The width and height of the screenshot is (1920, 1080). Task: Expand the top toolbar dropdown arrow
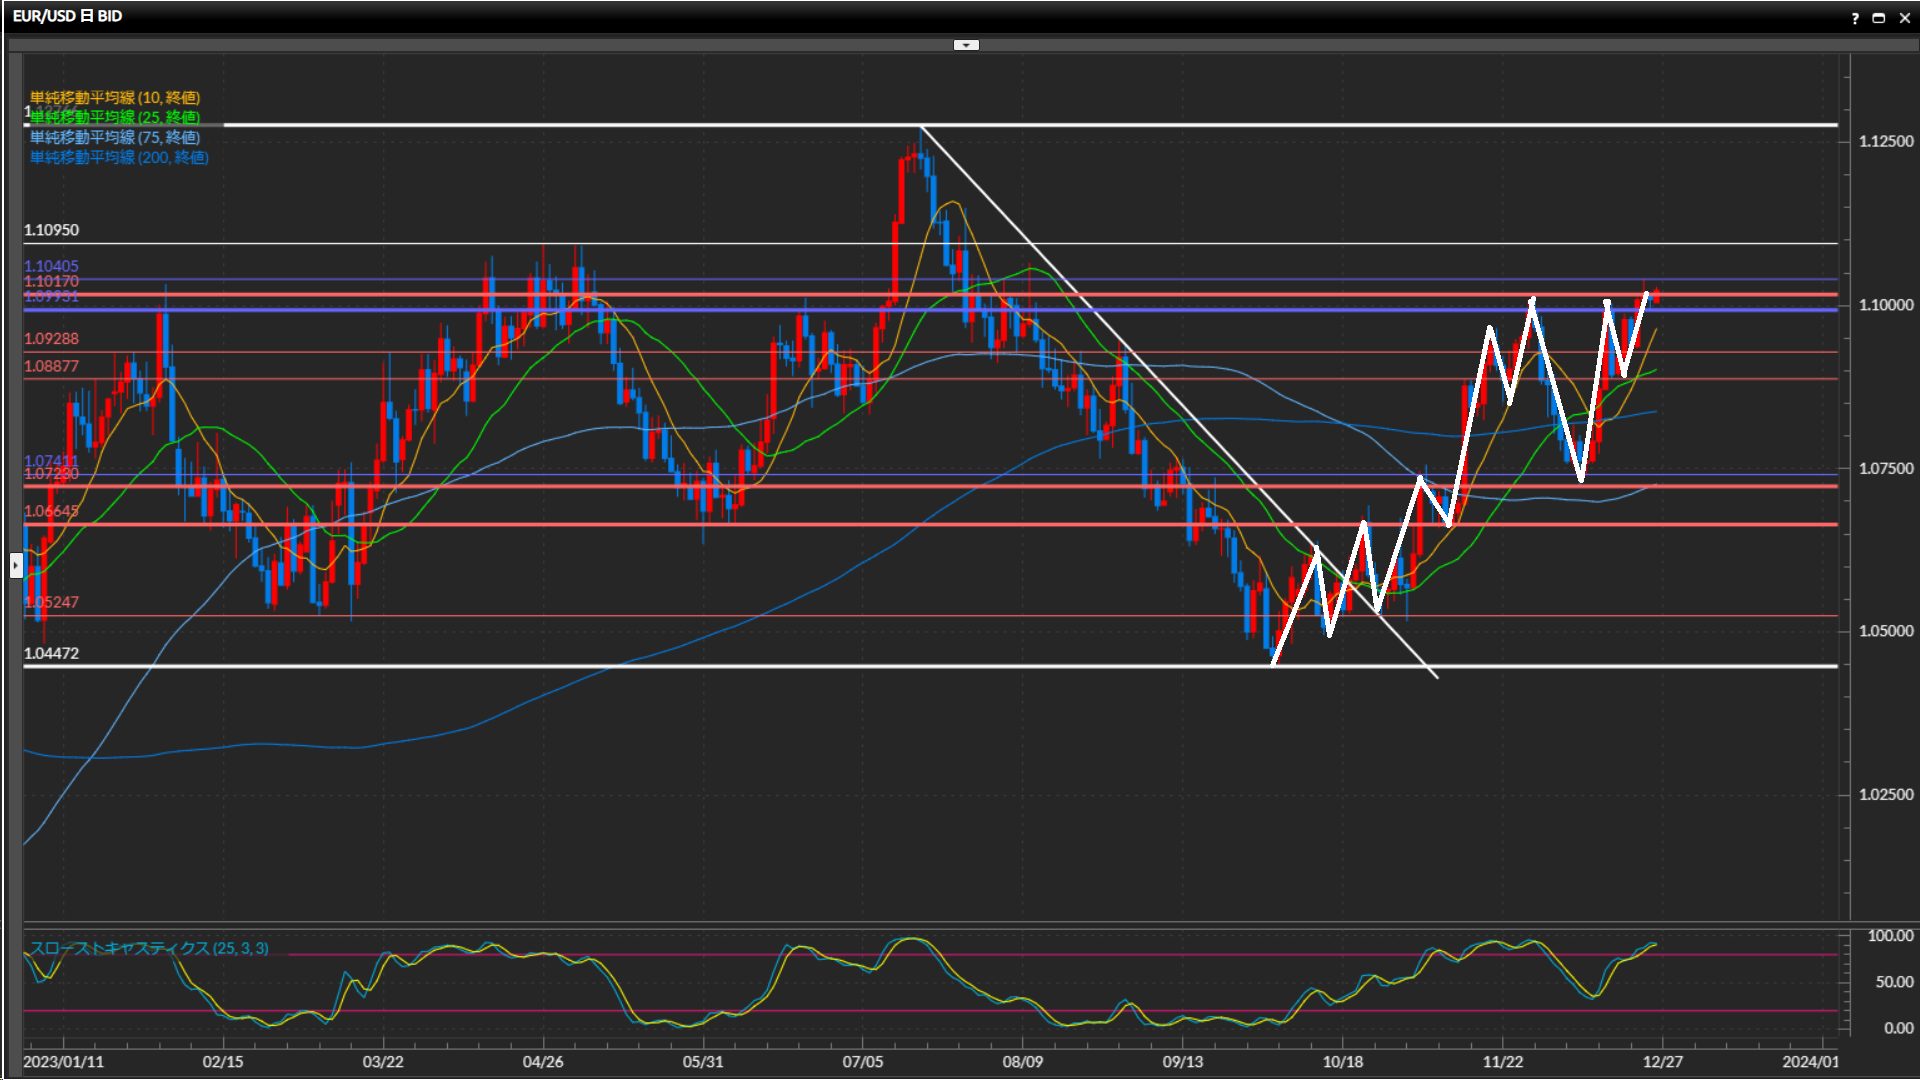coord(966,45)
